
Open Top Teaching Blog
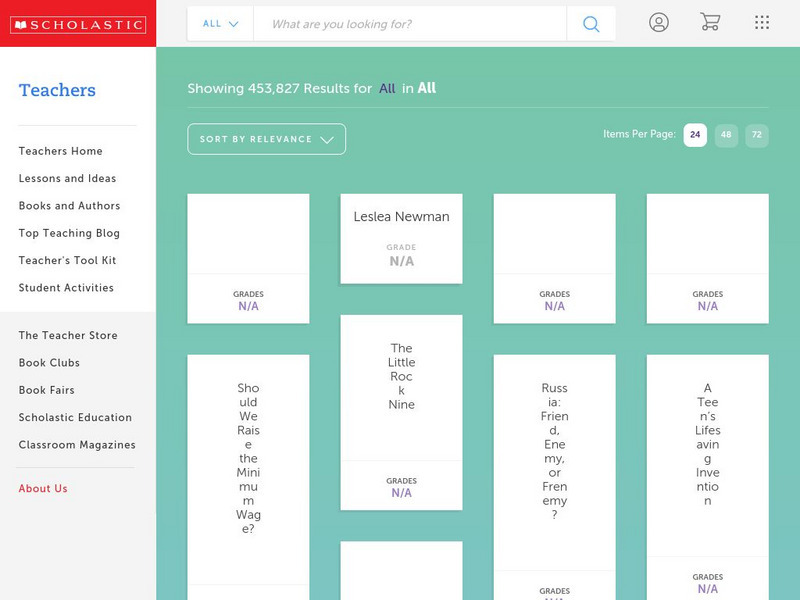69,233
